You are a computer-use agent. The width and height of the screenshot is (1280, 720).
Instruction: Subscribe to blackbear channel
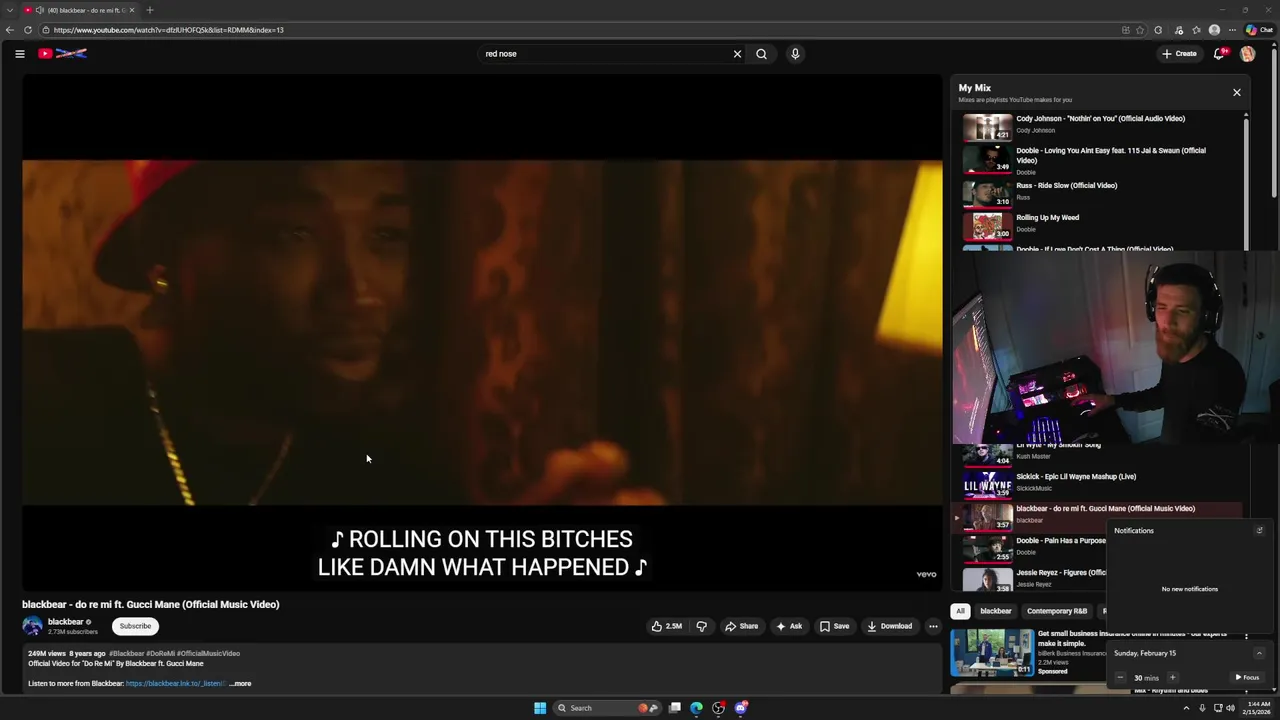(135, 626)
